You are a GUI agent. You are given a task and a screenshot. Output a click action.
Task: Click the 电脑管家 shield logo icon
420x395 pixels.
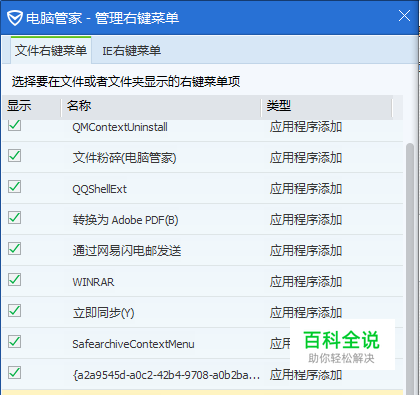point(14,17)
